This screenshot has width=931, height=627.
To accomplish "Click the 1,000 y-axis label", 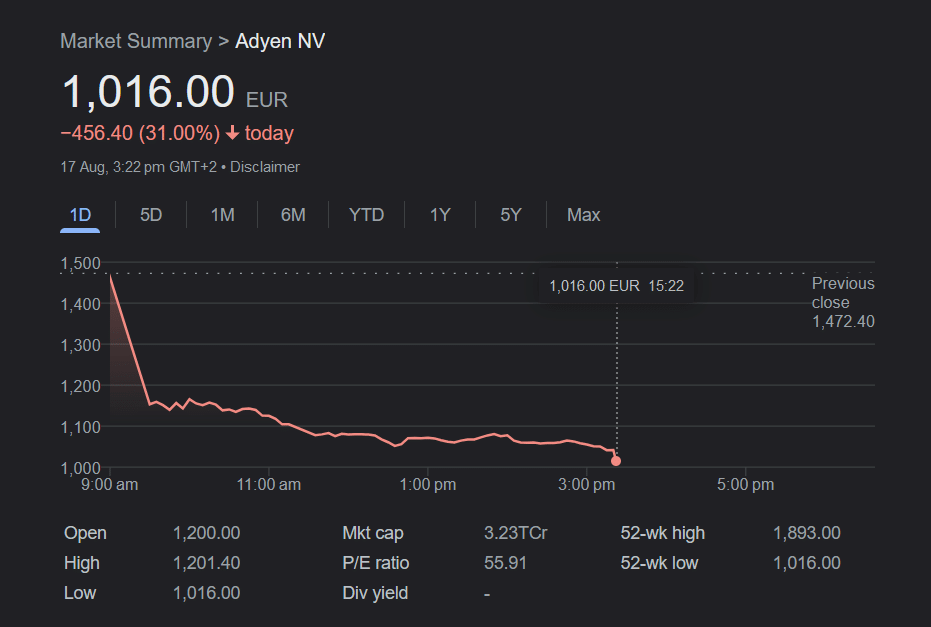I will pyautogui.click(x=81, y=468).
